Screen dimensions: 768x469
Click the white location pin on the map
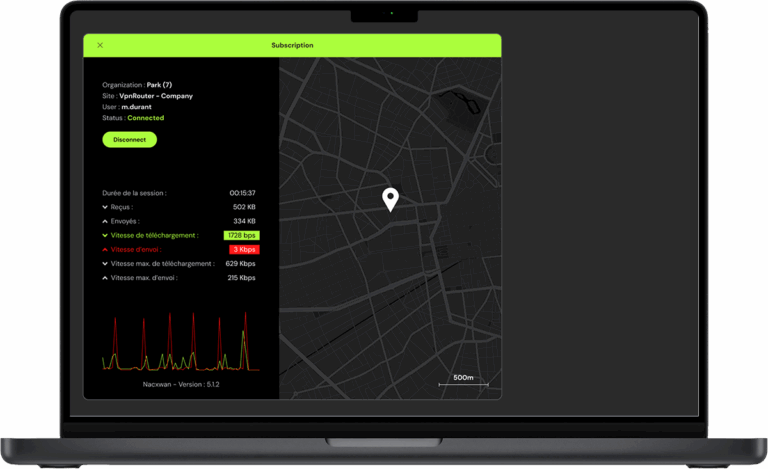(391, 199)
